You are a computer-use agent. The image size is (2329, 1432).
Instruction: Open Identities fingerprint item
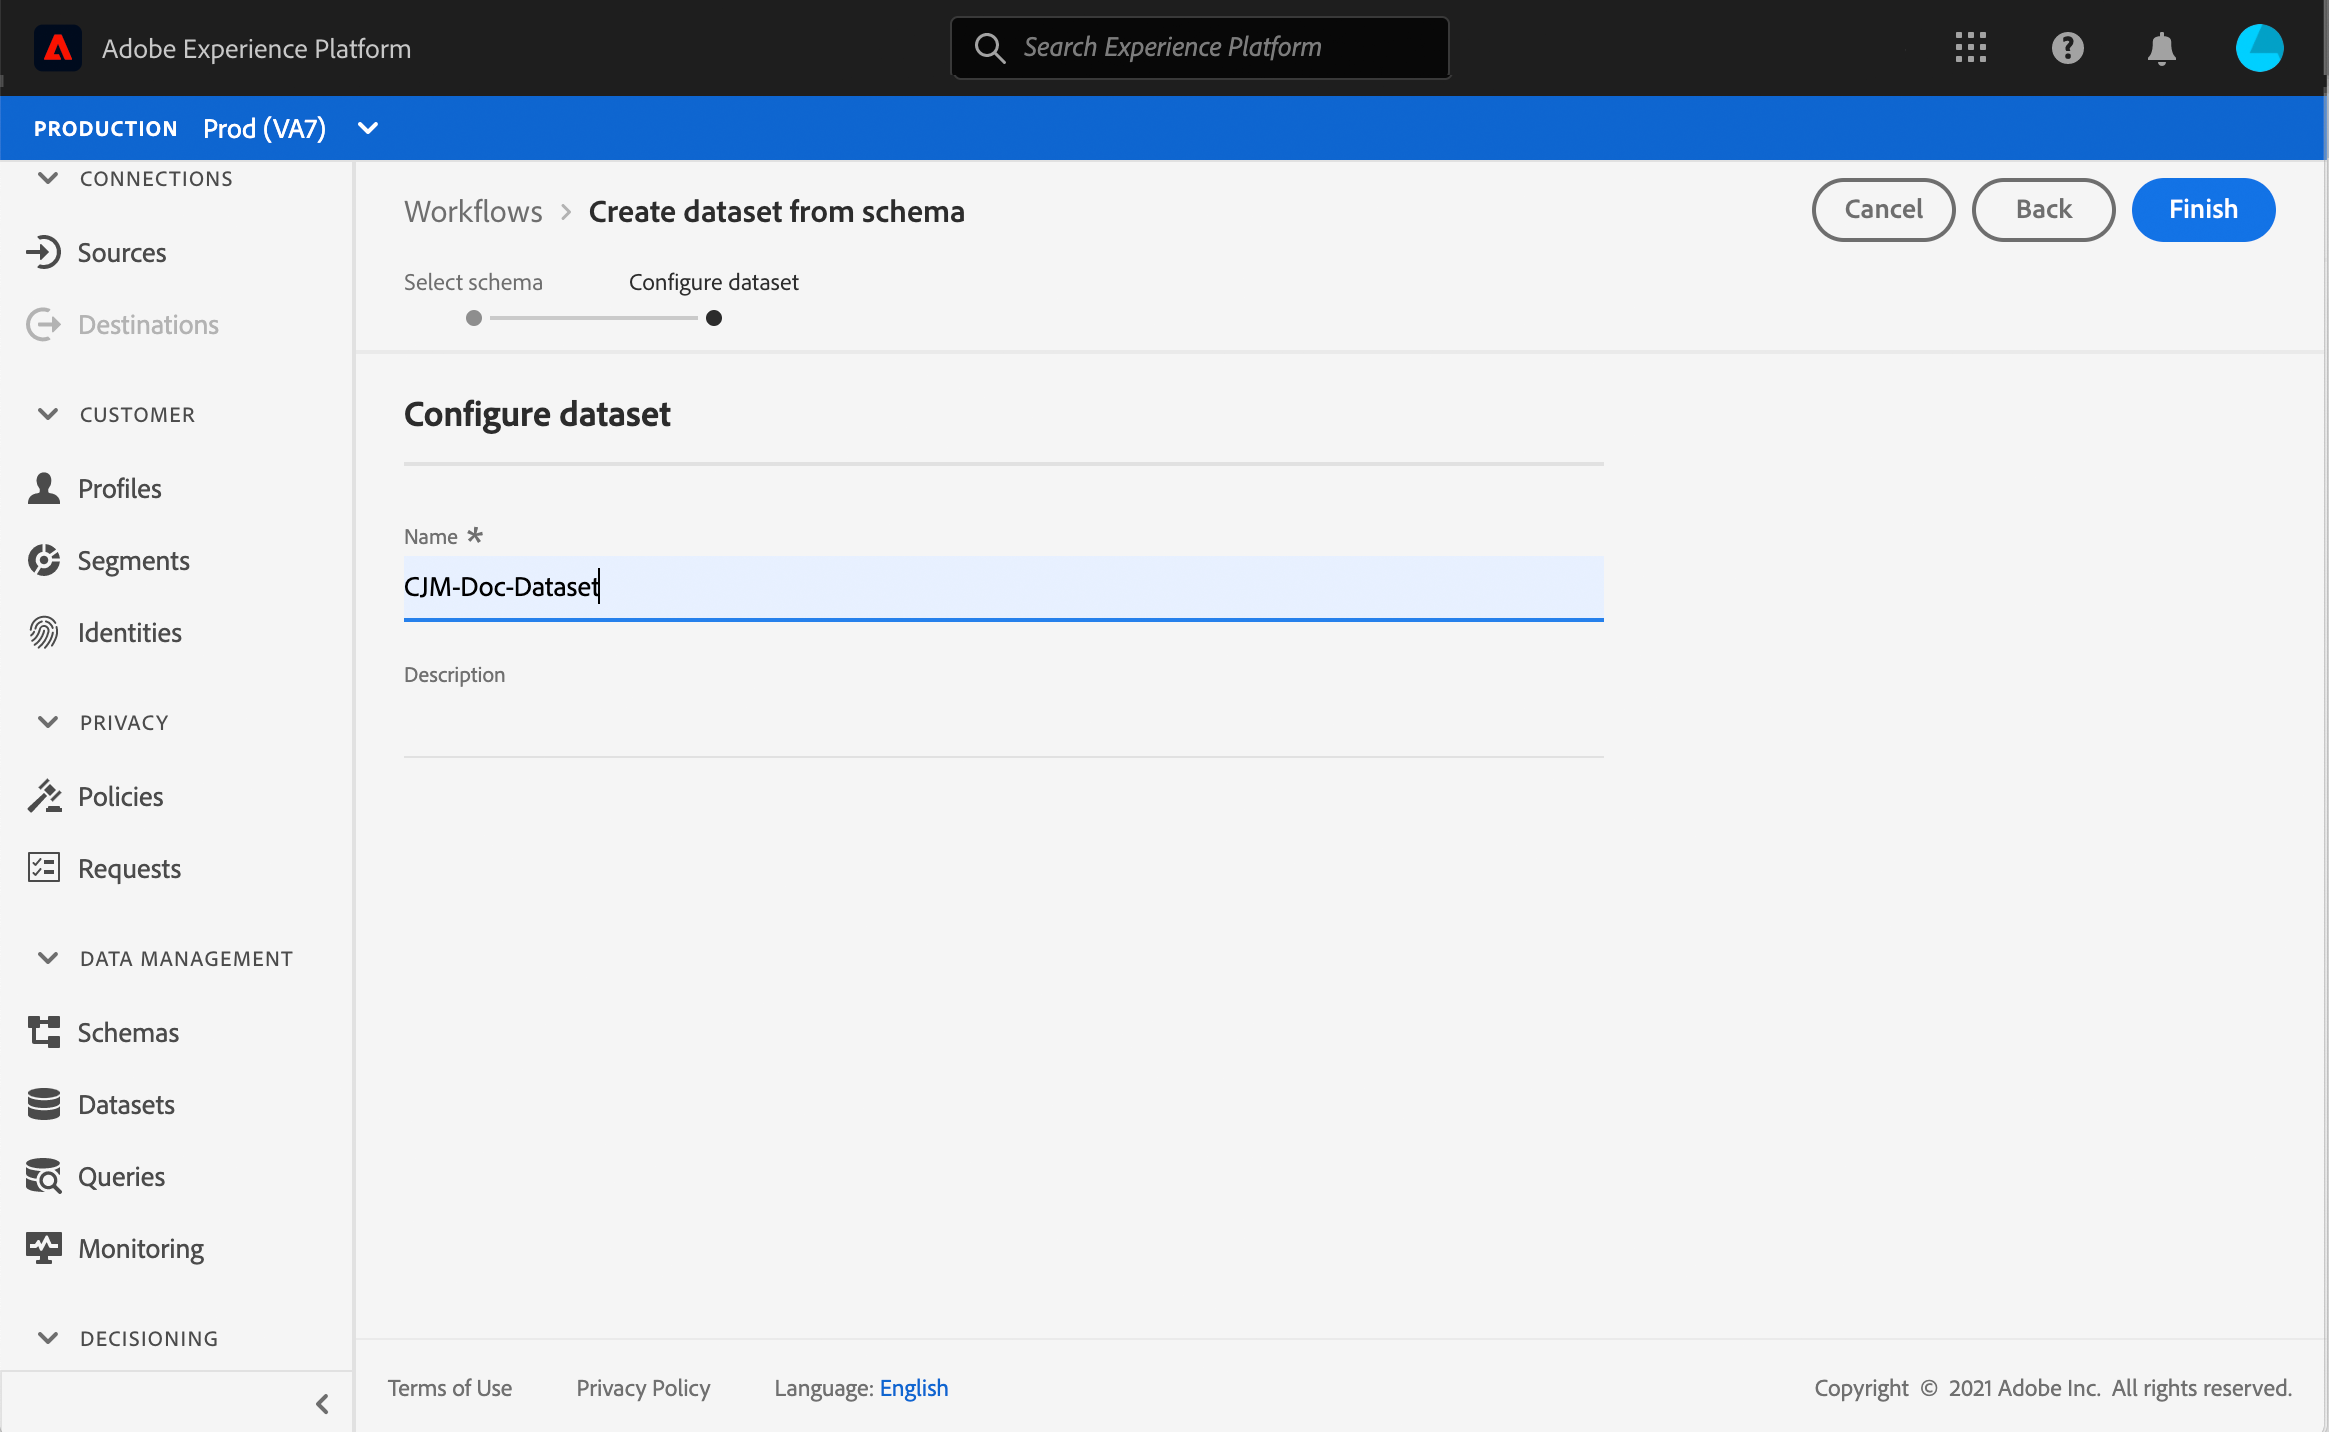click(129, 633)
